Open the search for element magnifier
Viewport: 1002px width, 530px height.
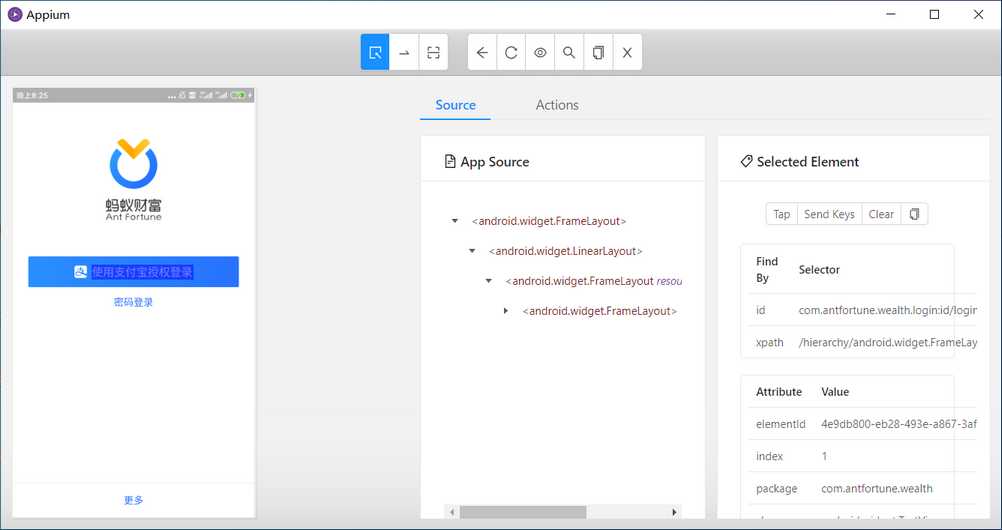point(569,52)
